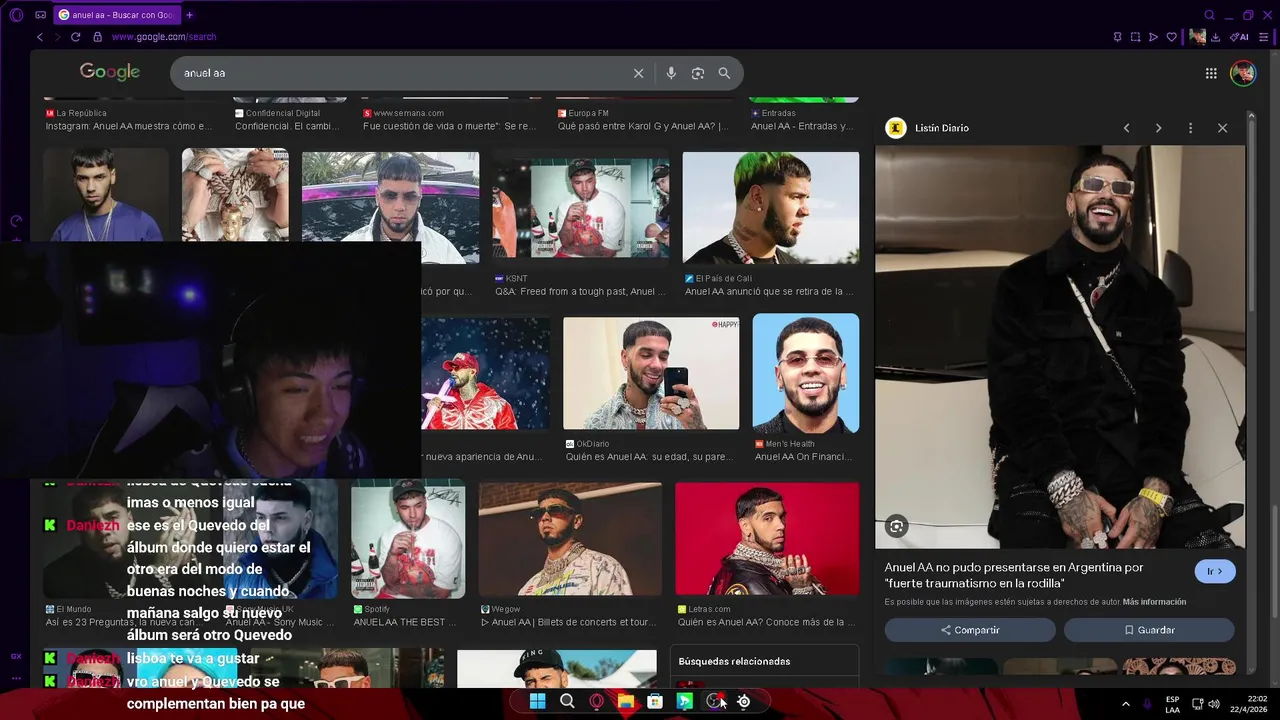The height and width of the screenshot is (720, 1280).
Task: Open the Wegow concert image result
Action: pos(570,538)
